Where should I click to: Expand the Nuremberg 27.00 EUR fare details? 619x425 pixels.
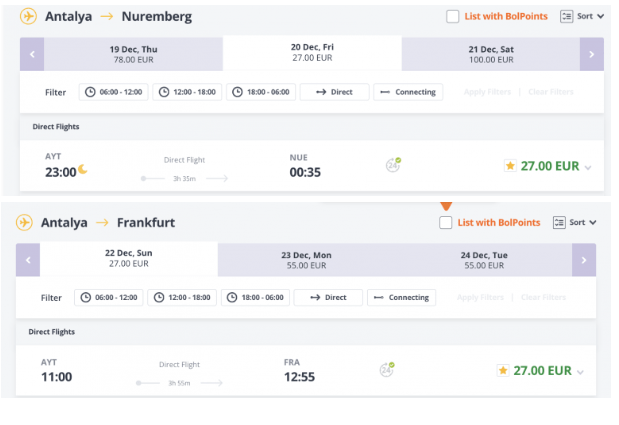tap(588, 167)
